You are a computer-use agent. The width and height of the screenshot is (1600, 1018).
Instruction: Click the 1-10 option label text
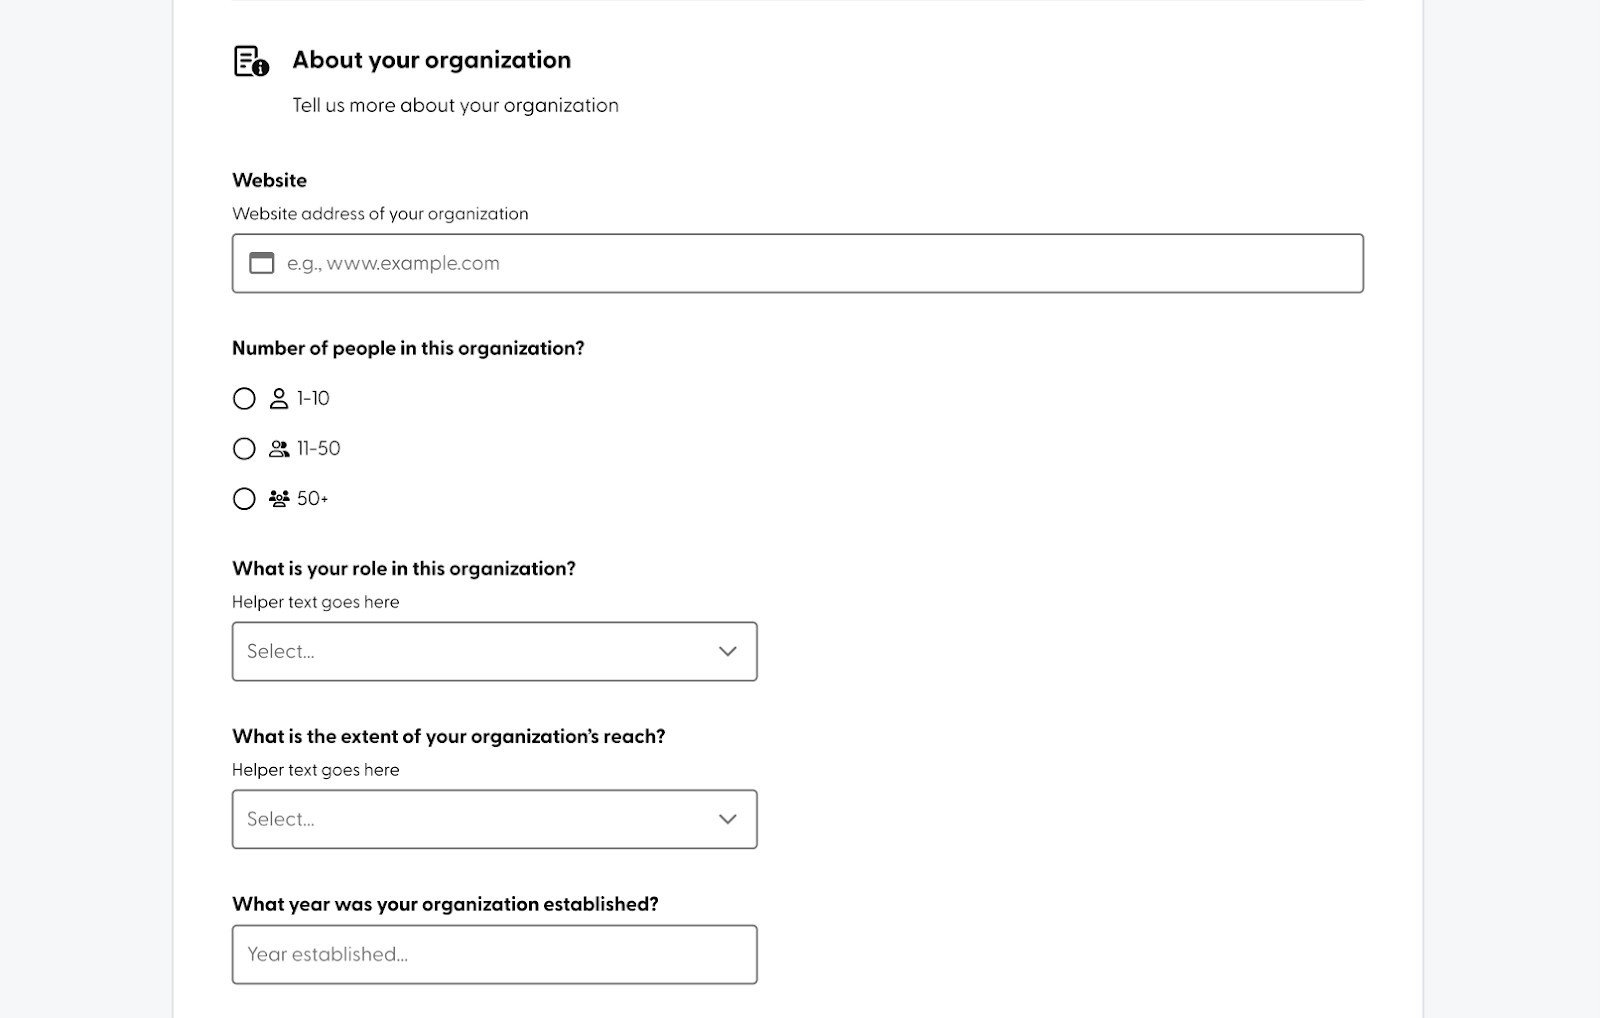click(x=313, y=398)
